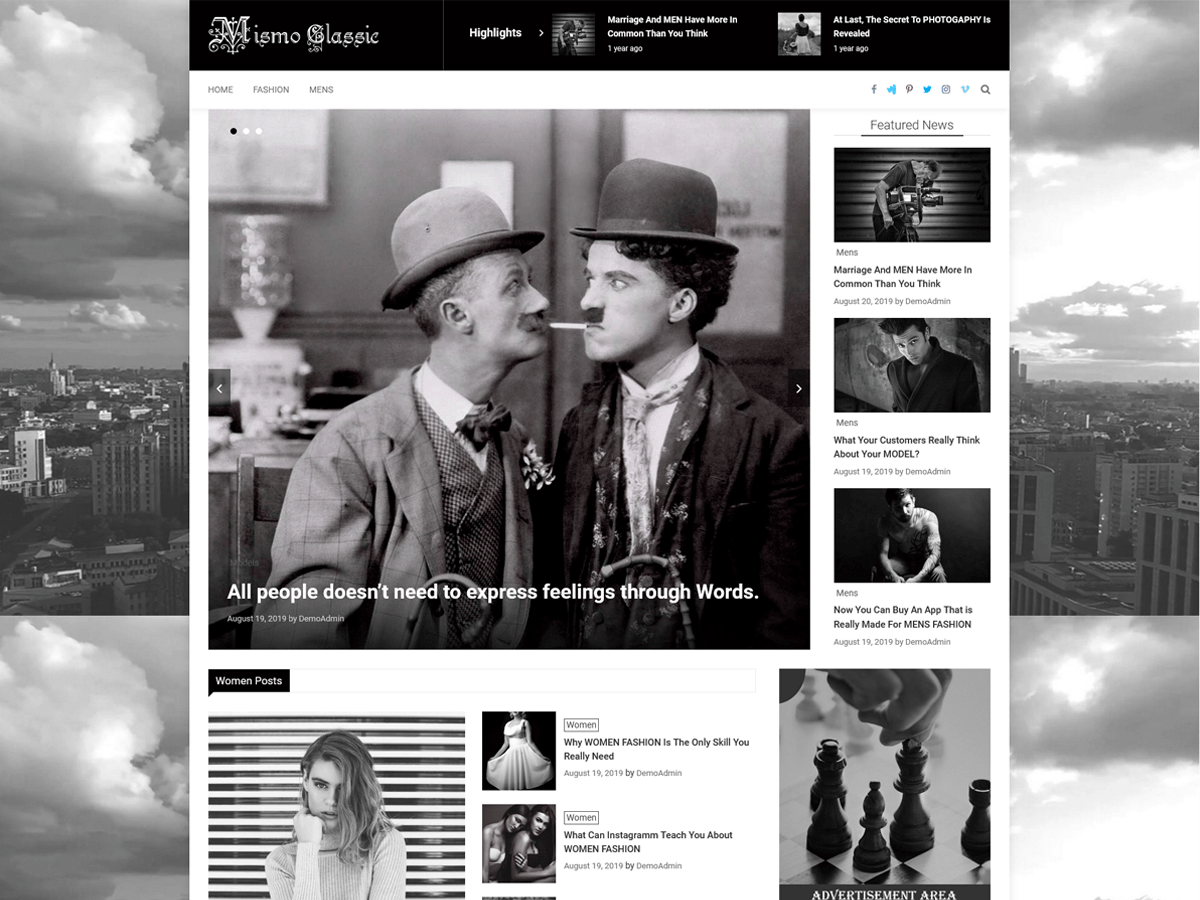Screen dimensions: 1200x900
Task: Open the Instagram social icon
Action: pyautogui.click(x=946, y=90)
